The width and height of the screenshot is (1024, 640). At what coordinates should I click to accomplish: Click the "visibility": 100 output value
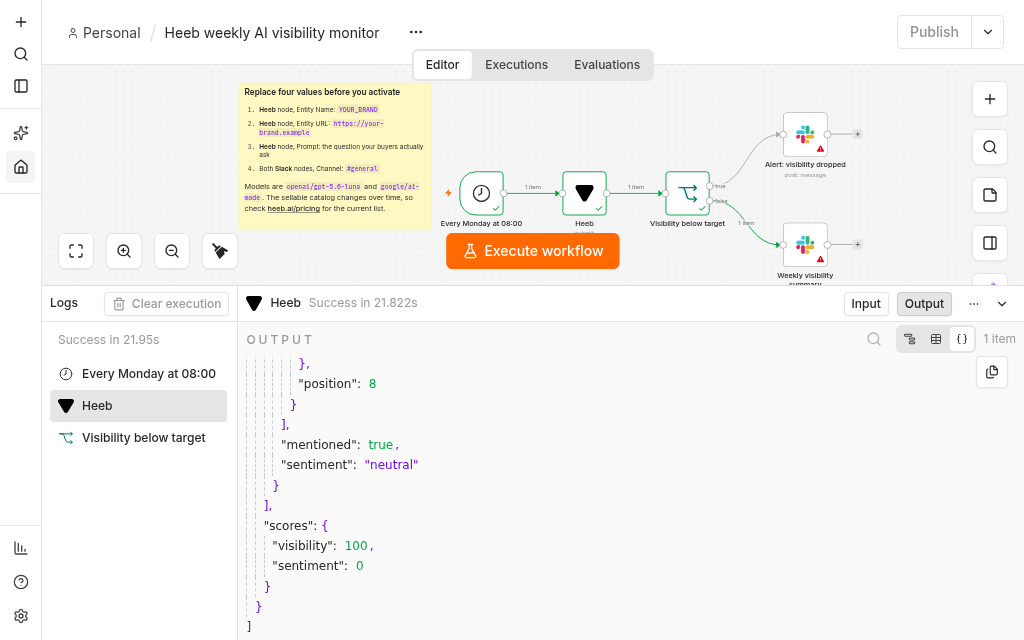(x=356, y=545)
